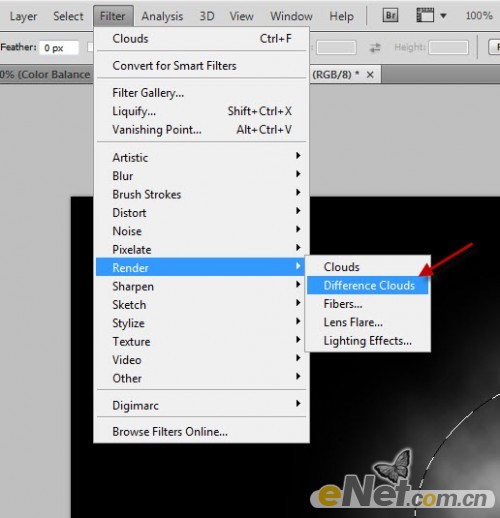Click the Feather value input field
The width and height of the screenshot is (500, 518).
pos(59,48)
